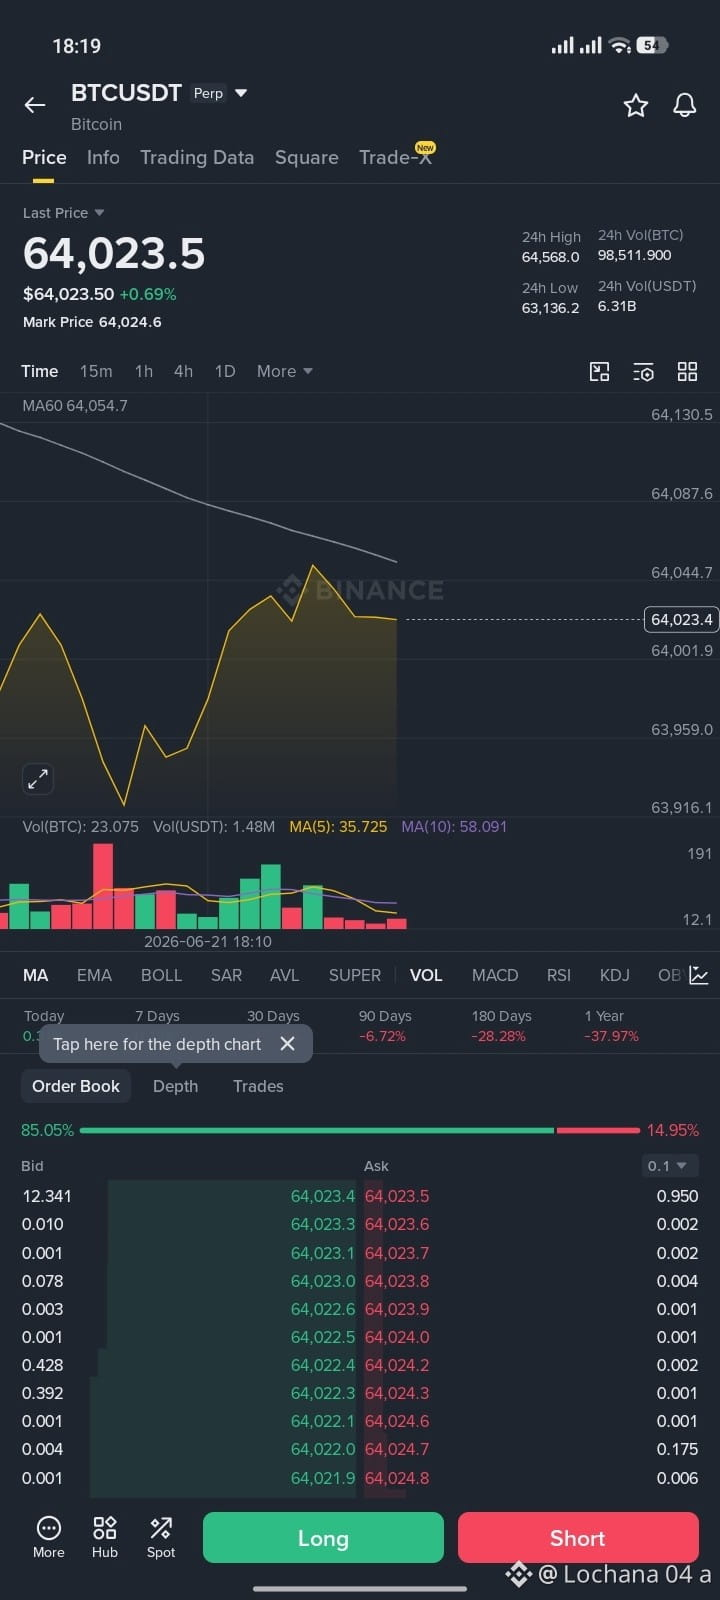Enable the AVL indicator
Viewport: 720px width, 1600px height.
285,975
